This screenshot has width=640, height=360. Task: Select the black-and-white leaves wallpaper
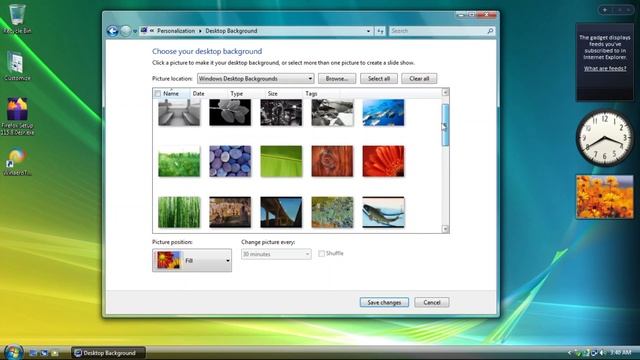tap(230, 112)
